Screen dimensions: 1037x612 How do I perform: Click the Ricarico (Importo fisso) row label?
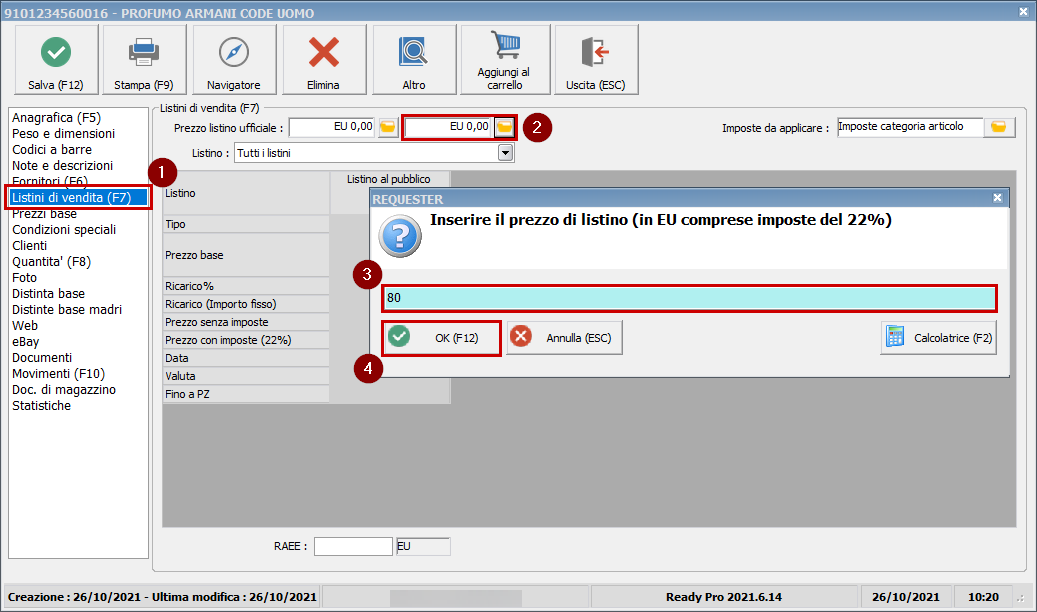click(246, 304)
